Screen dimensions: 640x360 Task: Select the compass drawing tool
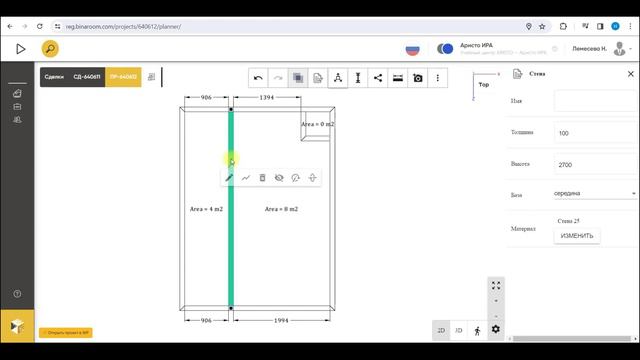coord(338,78)
